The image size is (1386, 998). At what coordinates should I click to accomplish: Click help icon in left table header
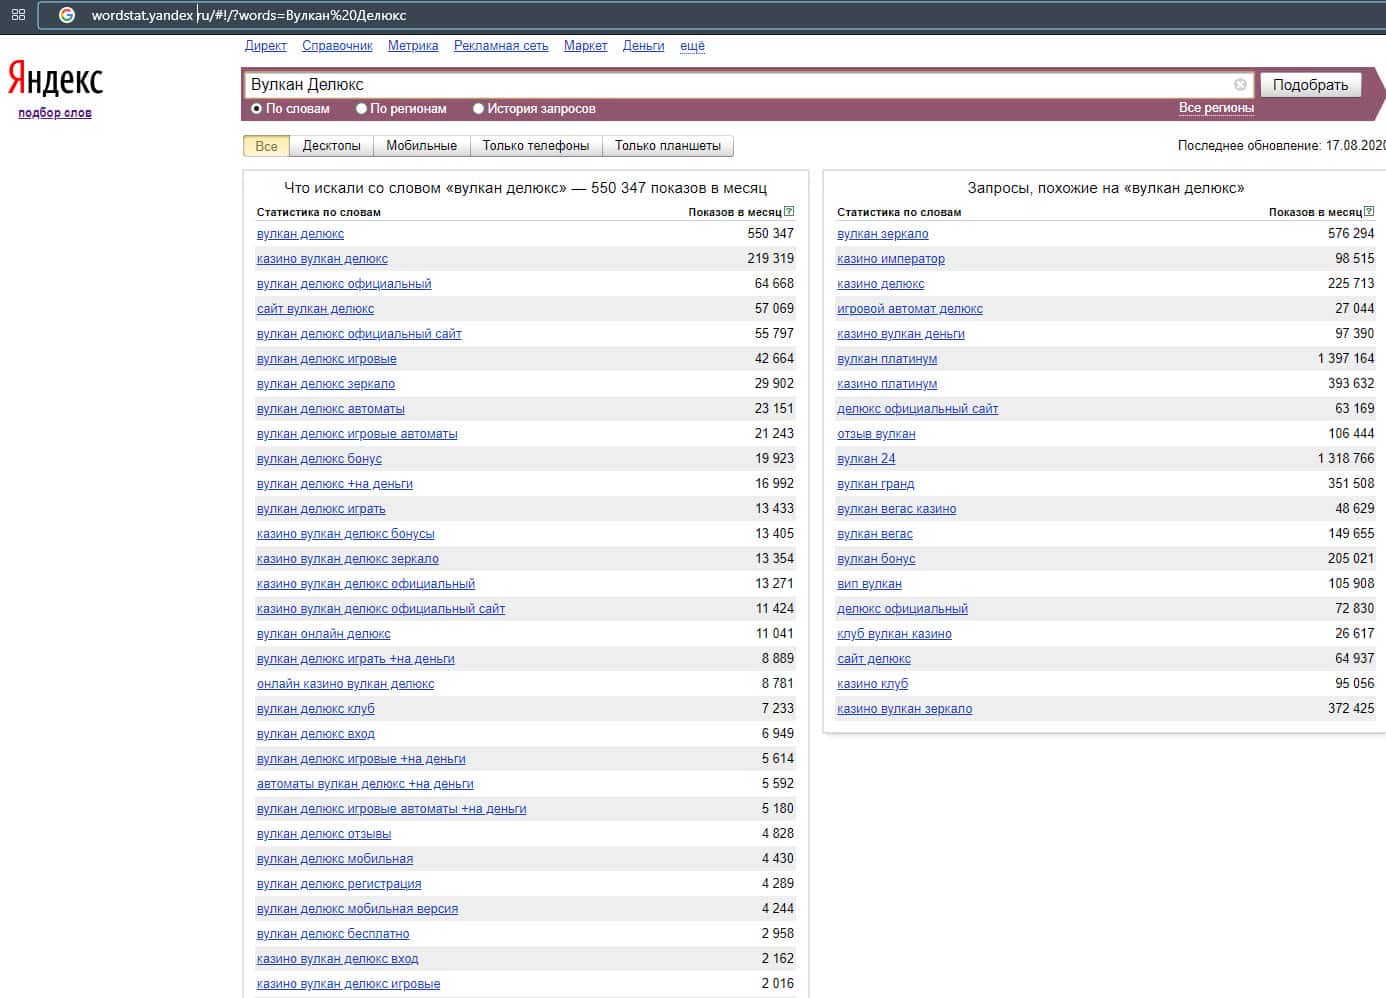pos(789,212)
